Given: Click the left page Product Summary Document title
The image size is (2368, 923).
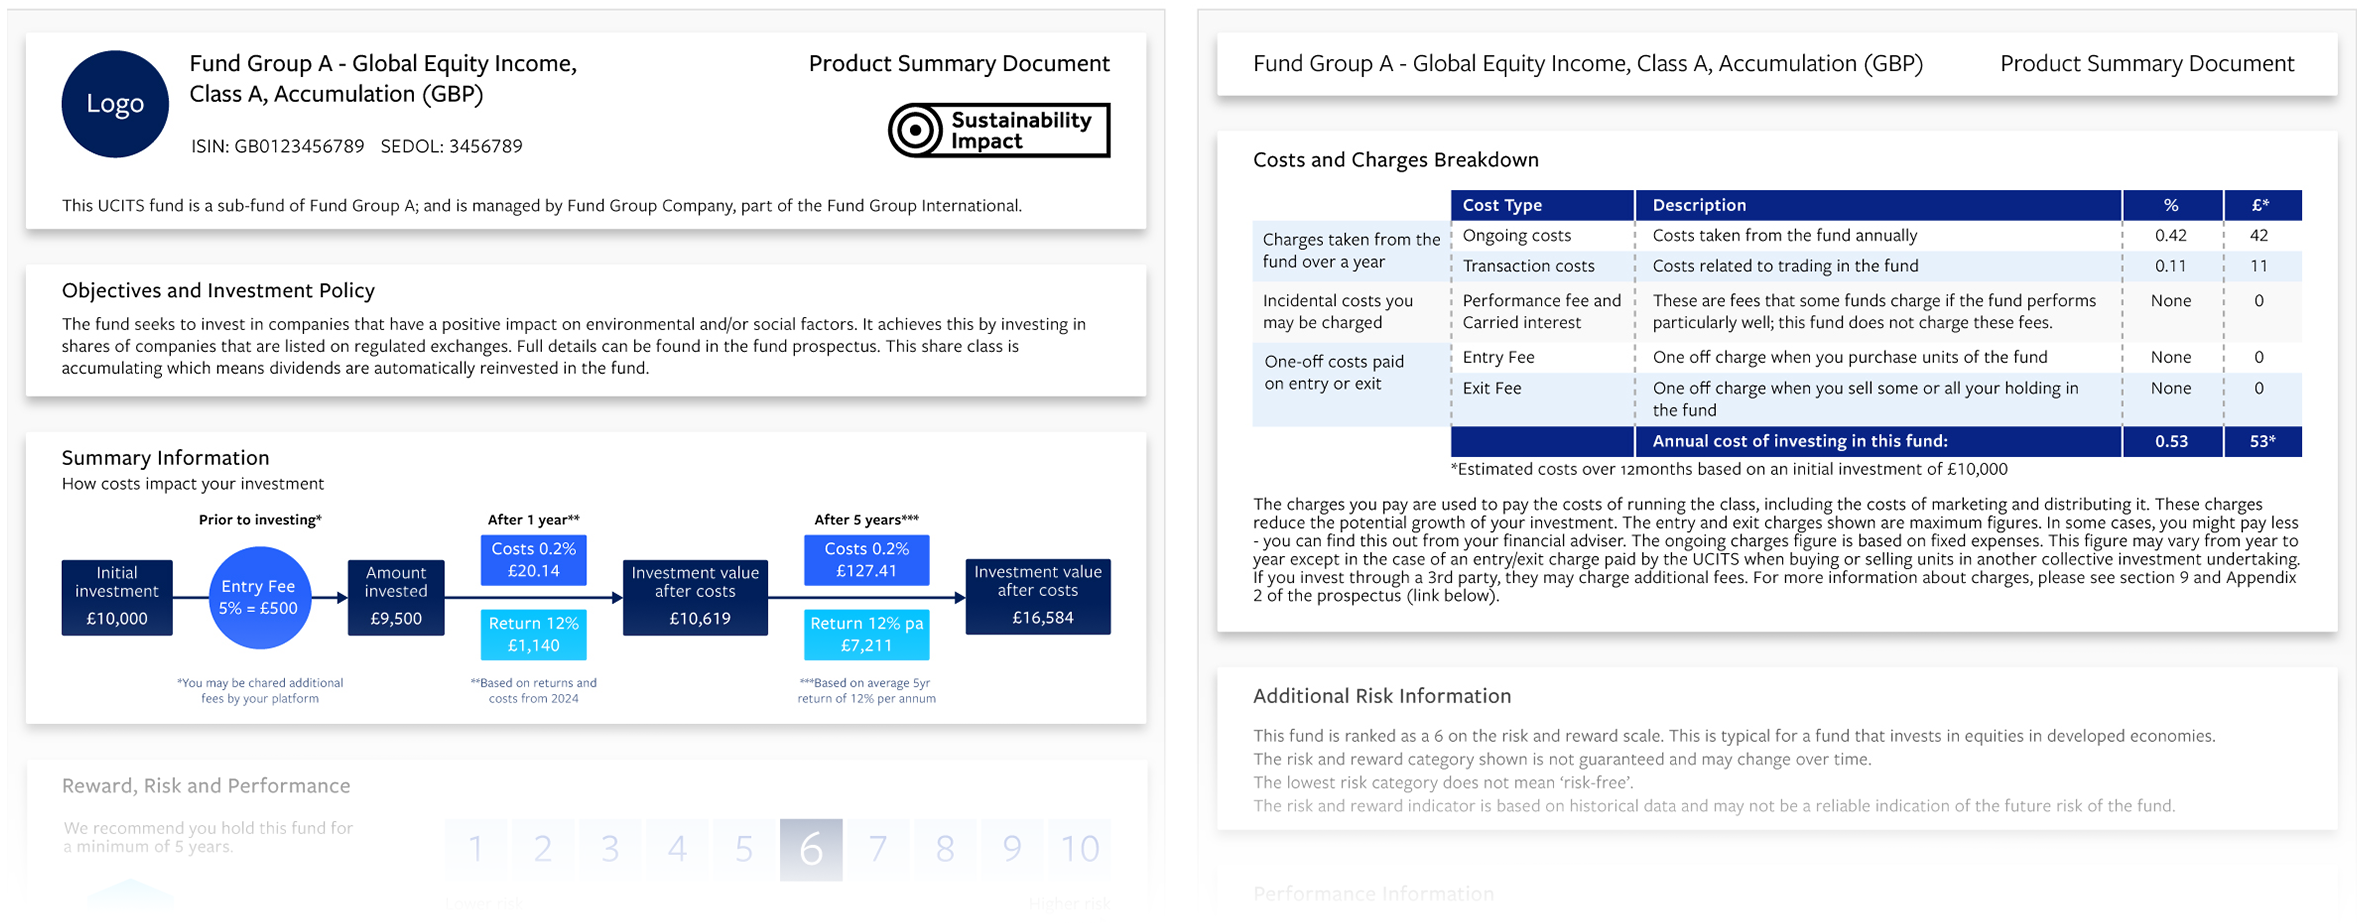Looking at the screenshot, I should 959,63.
